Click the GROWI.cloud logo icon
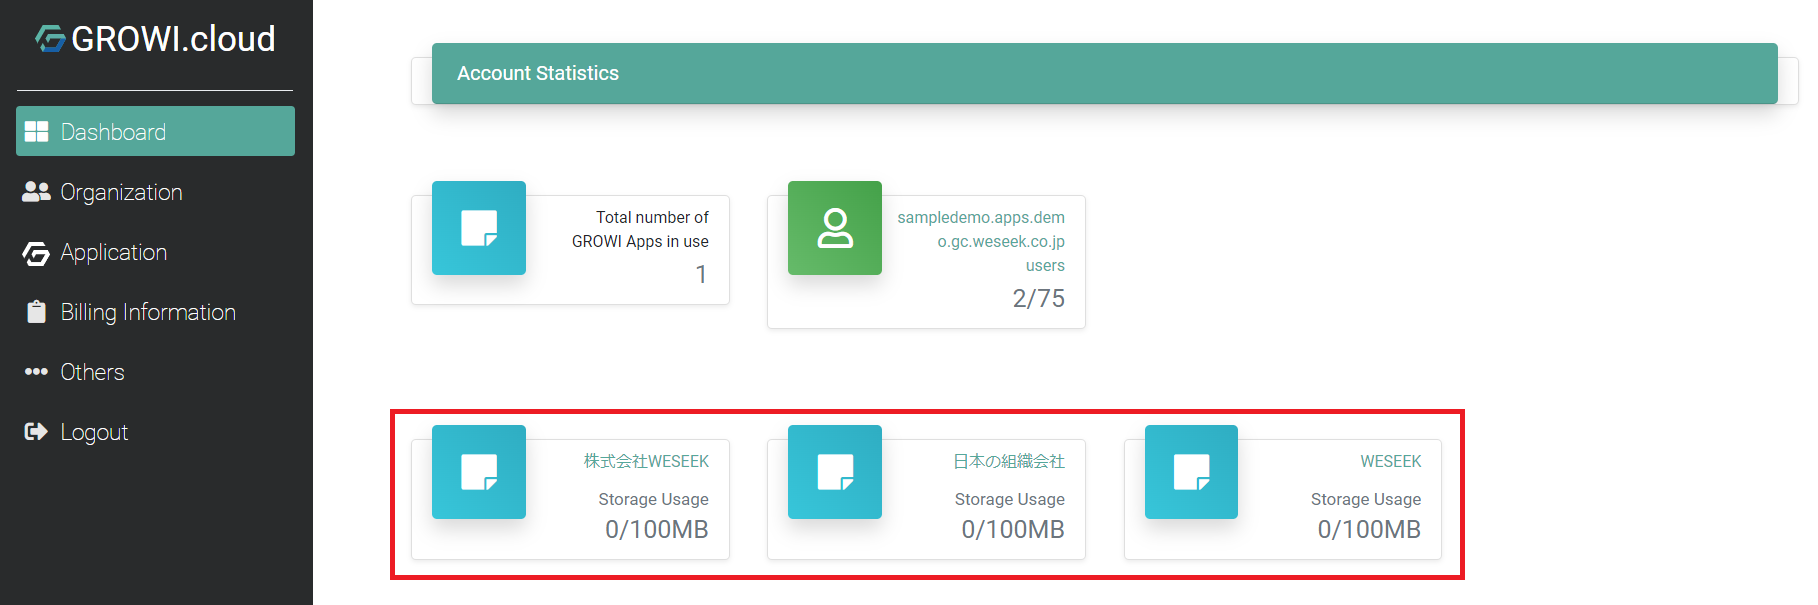Viewport: 1818px width, 605px height. coord(50,39)
